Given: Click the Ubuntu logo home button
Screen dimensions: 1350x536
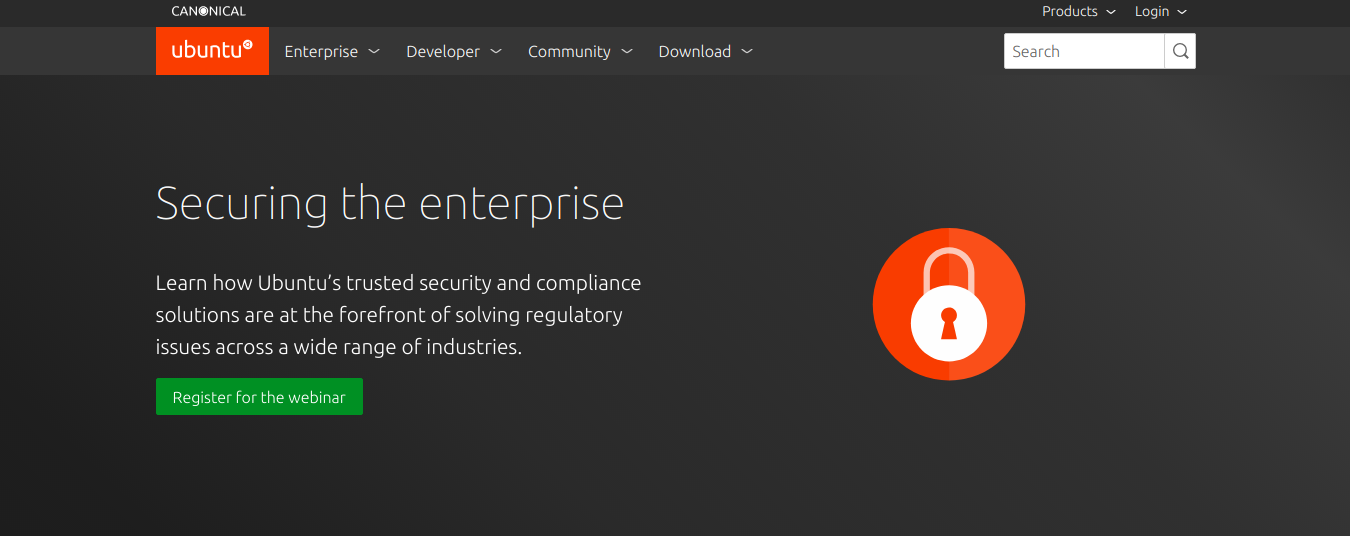Looking at the screenshot, I should 212,51.
